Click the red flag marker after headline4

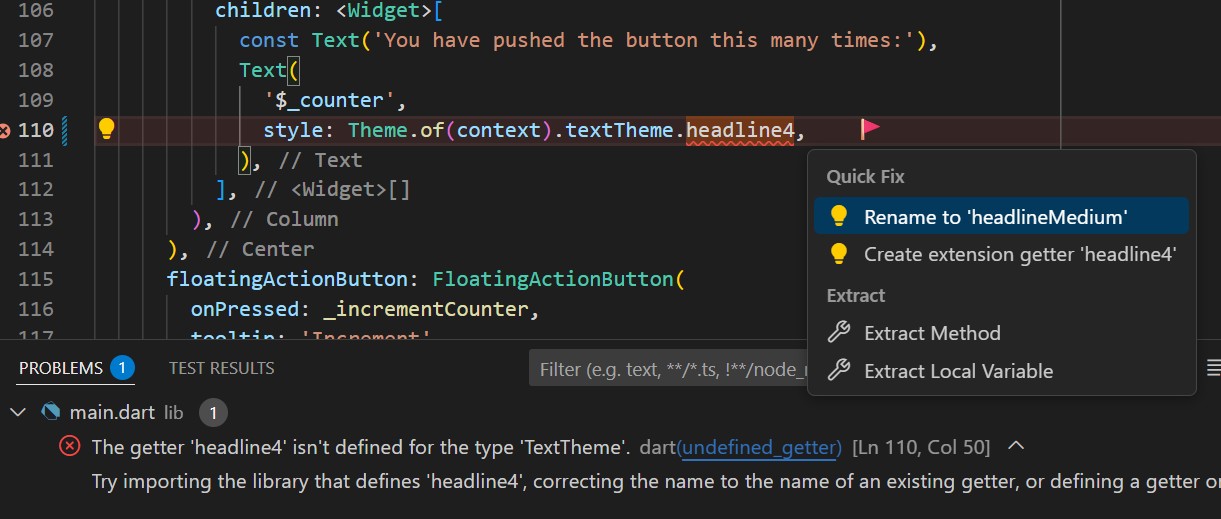click(x=870, y=128)
